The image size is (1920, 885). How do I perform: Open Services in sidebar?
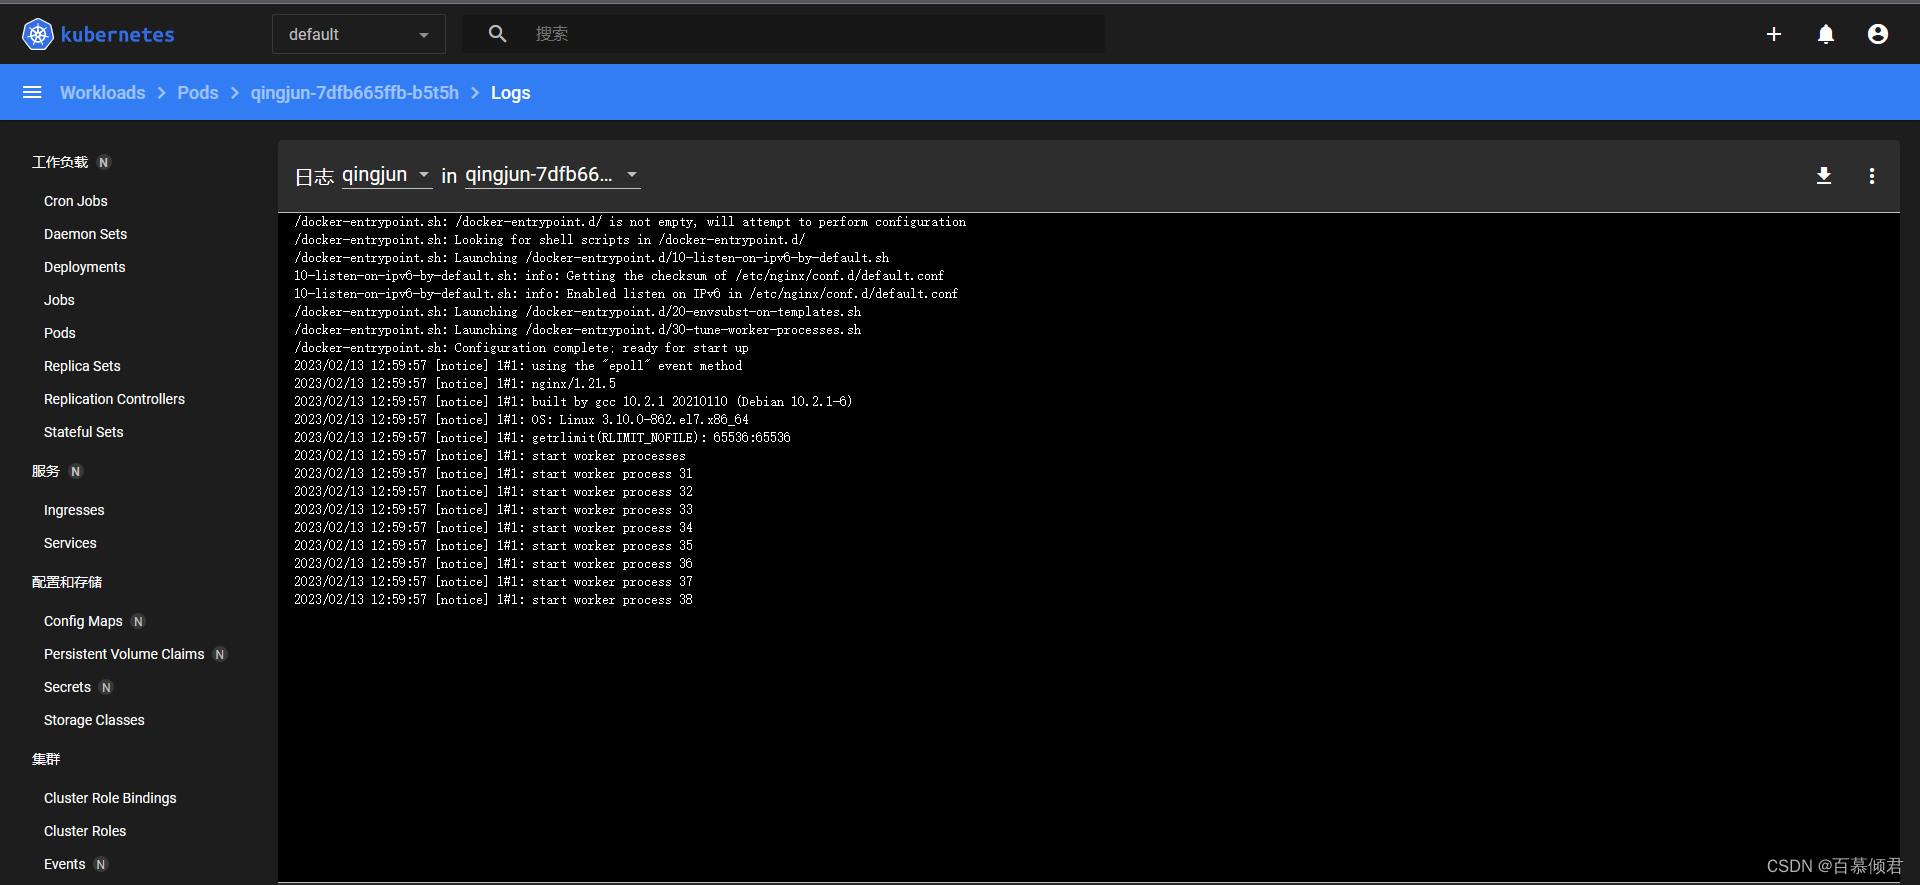[70, 543]
